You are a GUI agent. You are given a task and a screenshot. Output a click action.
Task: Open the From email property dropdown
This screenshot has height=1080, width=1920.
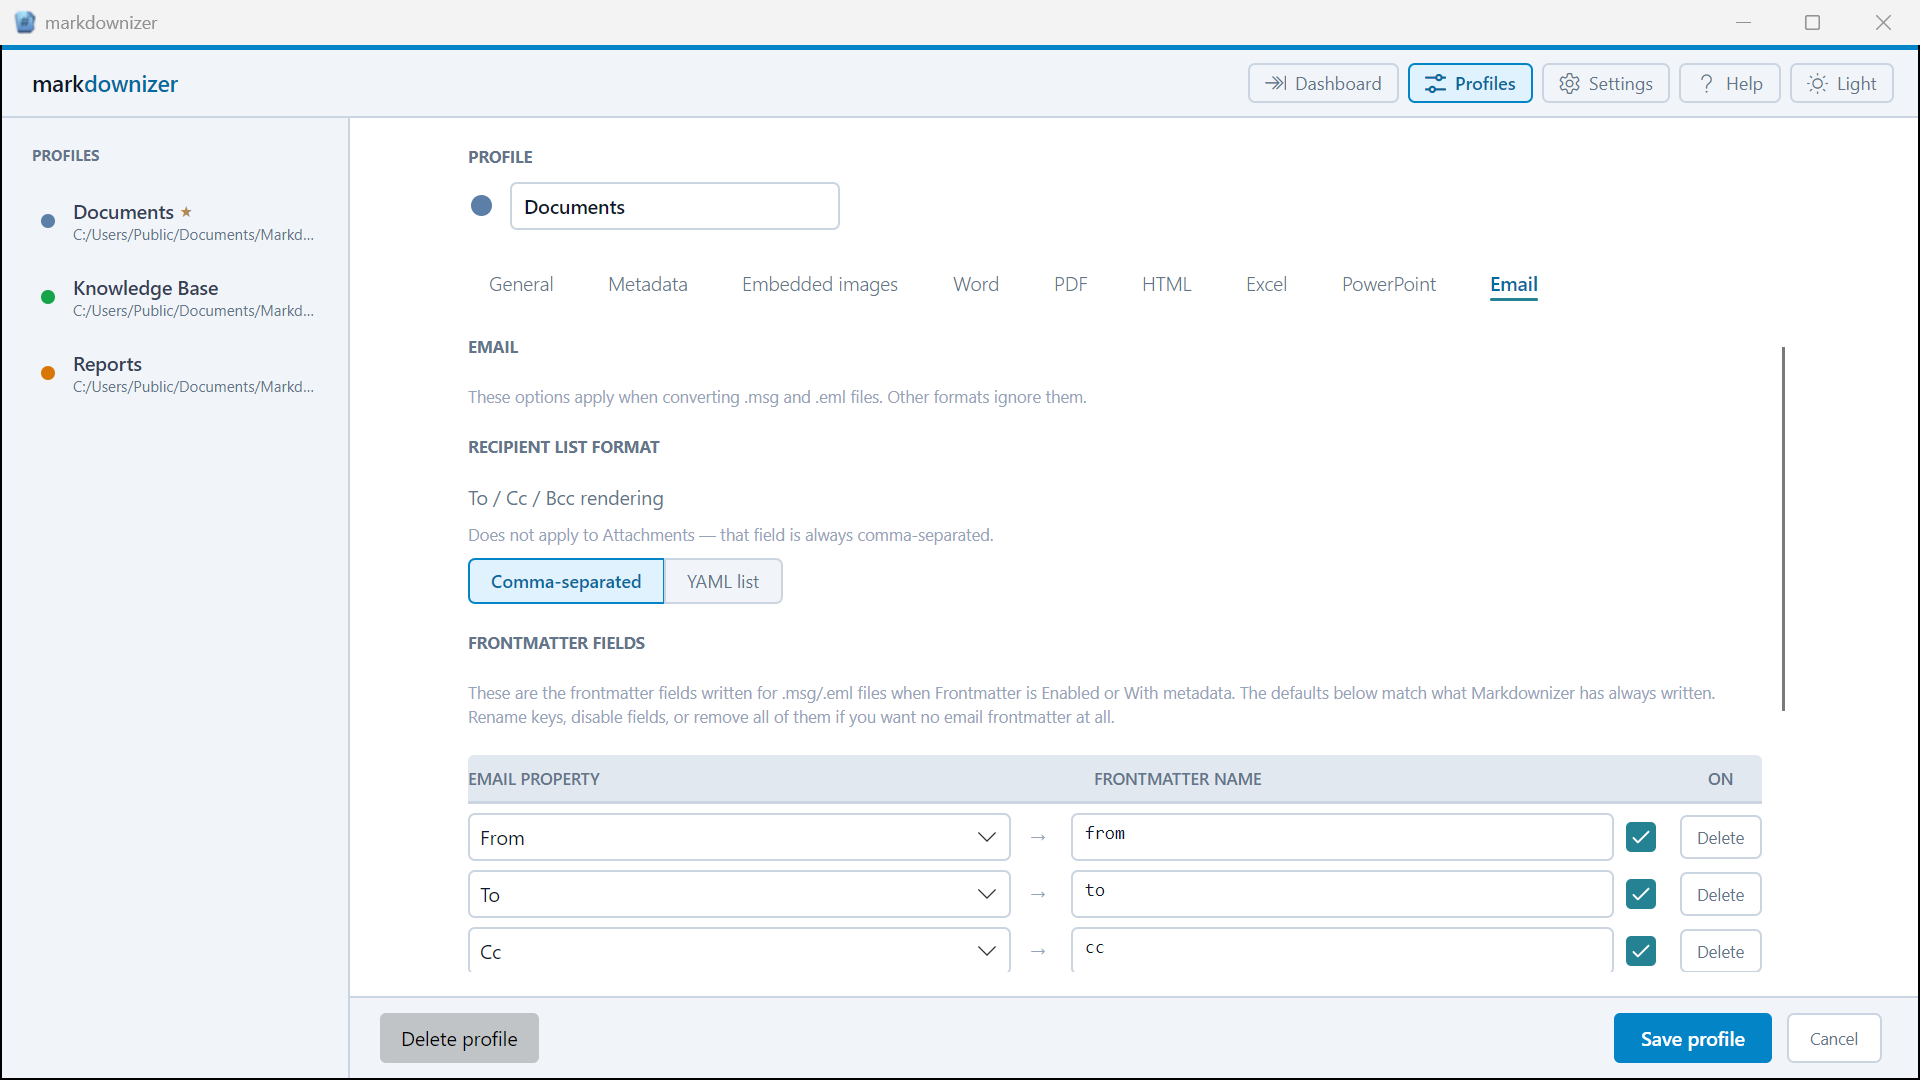(x=739, y=837)
